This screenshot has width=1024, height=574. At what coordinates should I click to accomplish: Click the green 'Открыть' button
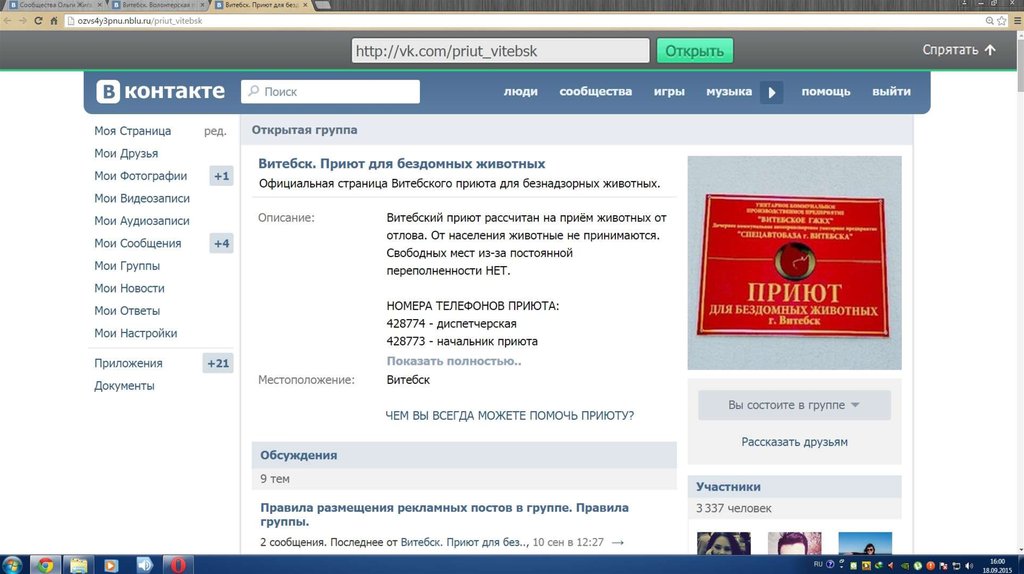pos(694,51)
